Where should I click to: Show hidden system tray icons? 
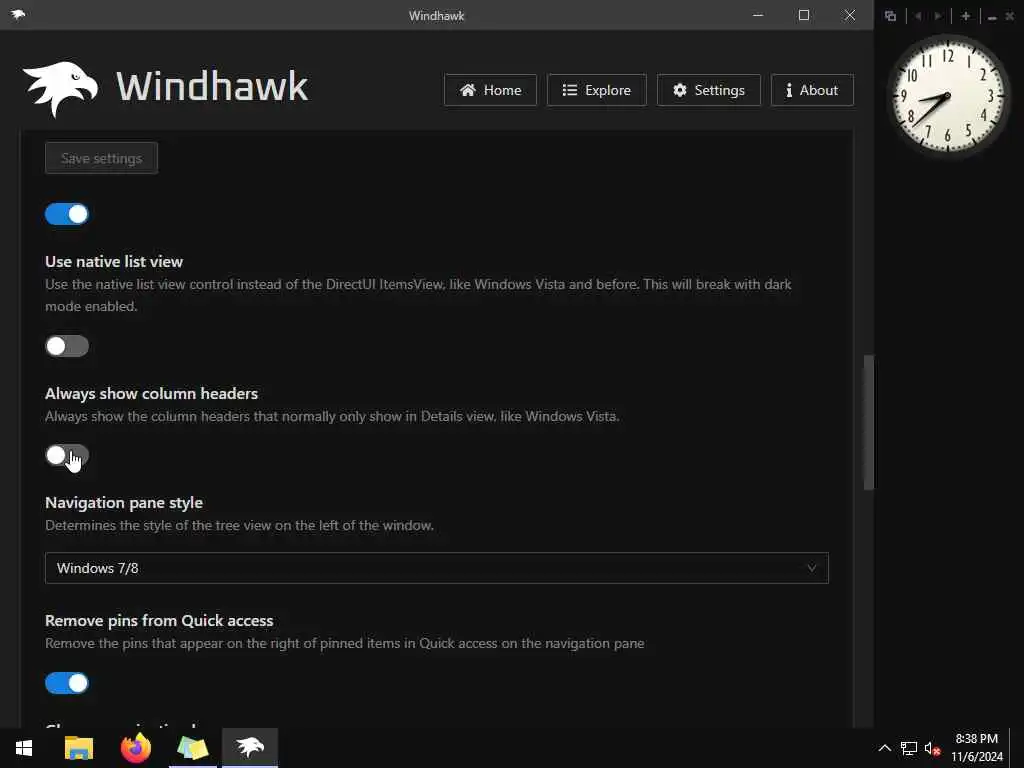coord(884,748)
